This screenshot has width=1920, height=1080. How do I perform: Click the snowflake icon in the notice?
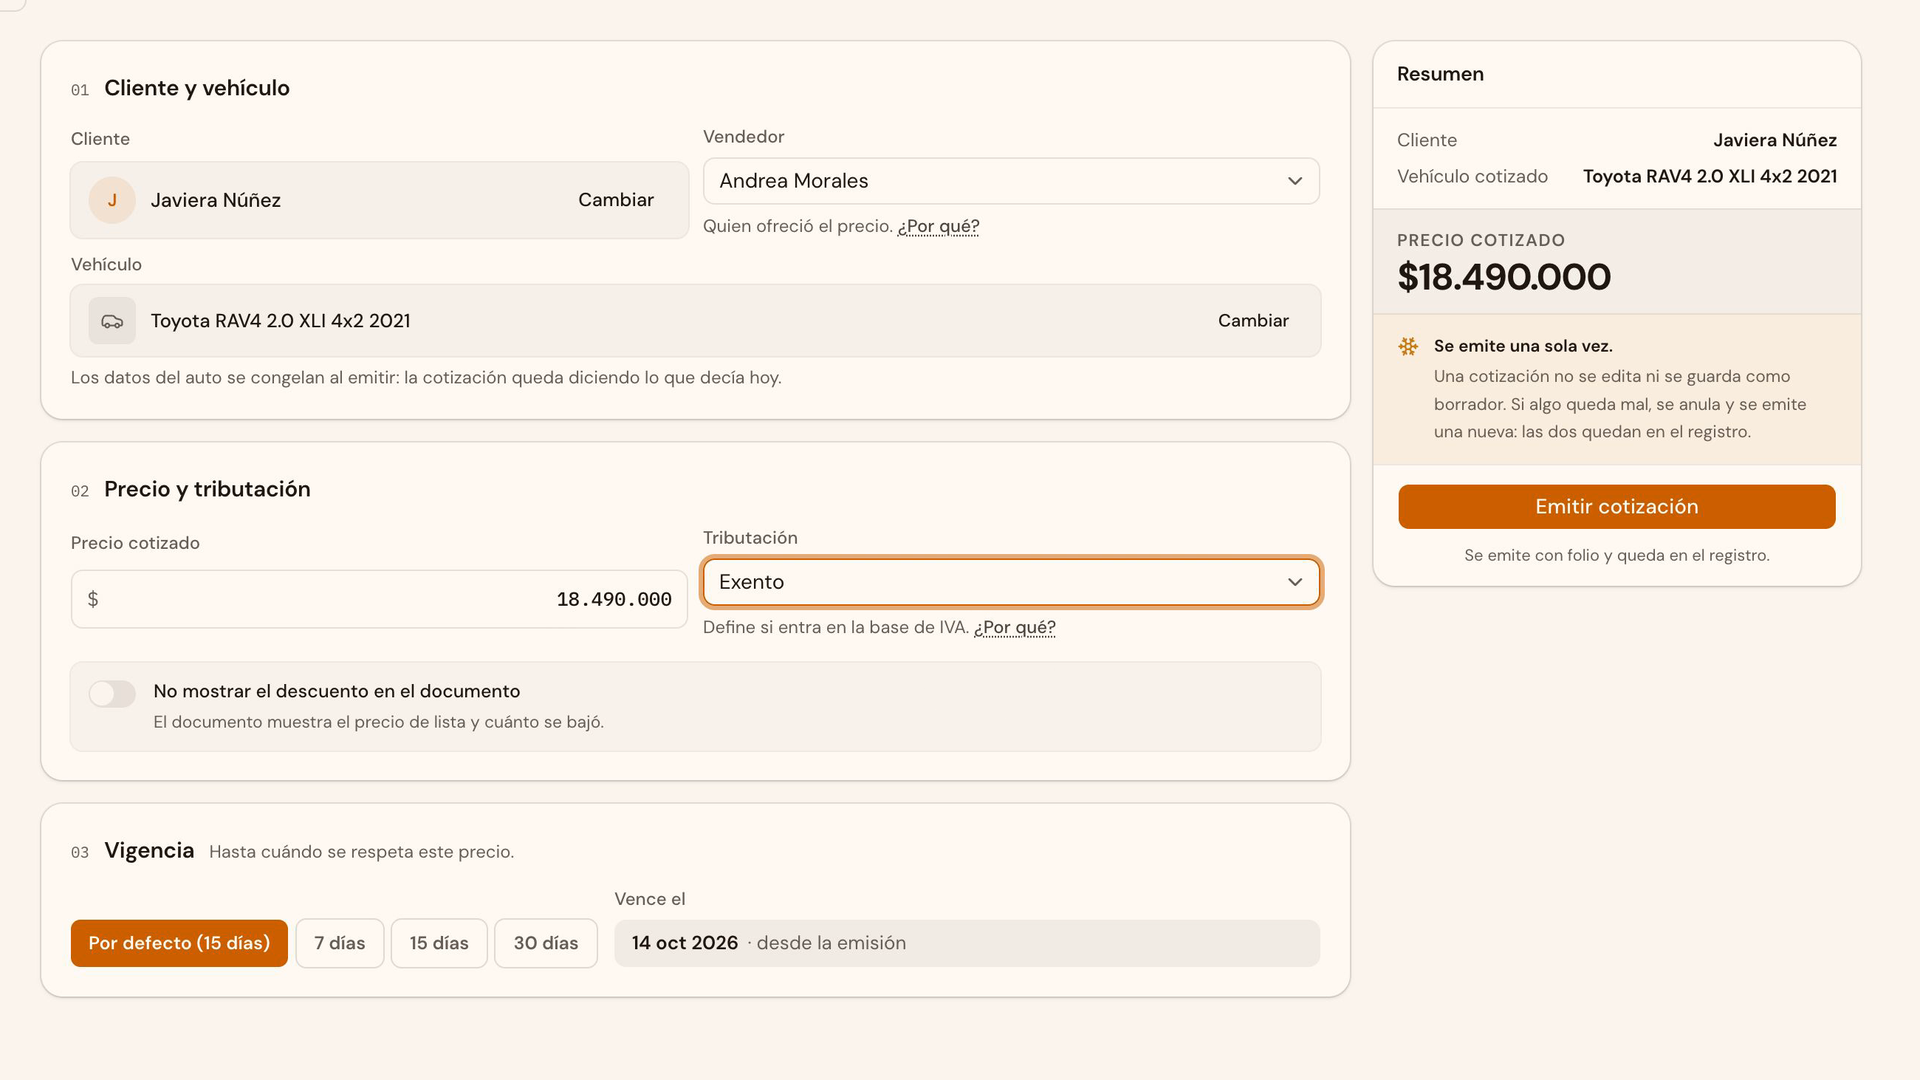pos(1408,346)
